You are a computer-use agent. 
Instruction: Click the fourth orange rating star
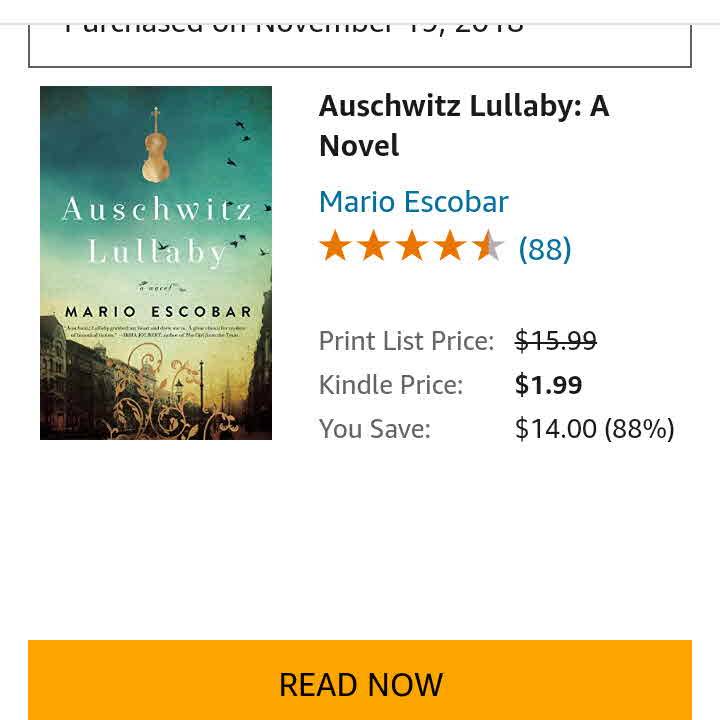pyautogui.click(x=449, y=246)
